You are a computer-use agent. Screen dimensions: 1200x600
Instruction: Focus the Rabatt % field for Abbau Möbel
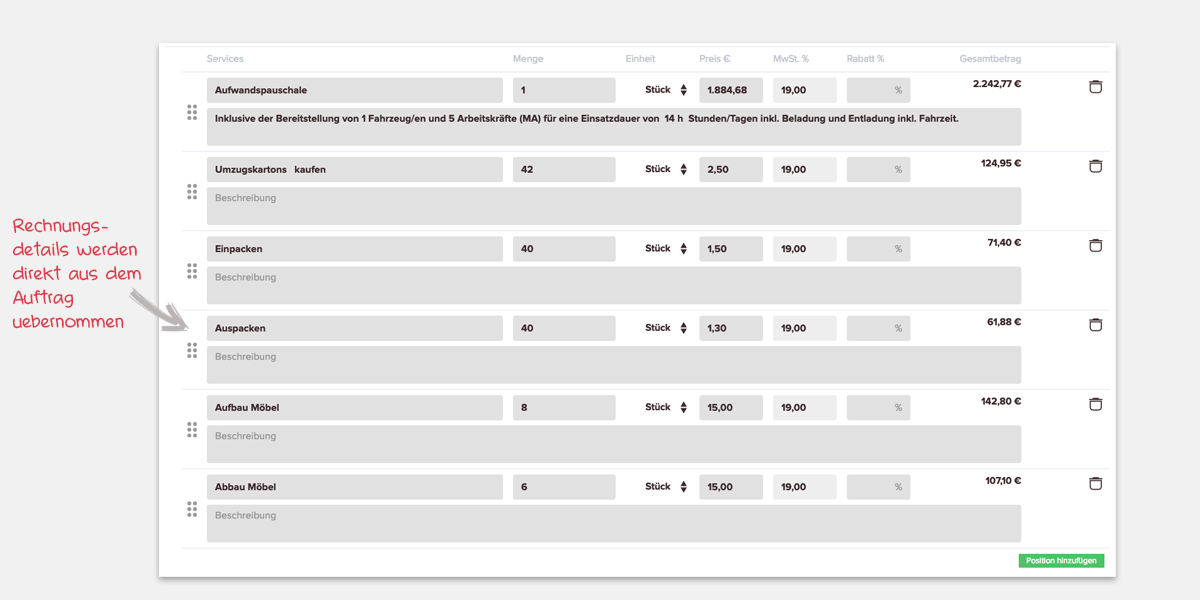878,487
